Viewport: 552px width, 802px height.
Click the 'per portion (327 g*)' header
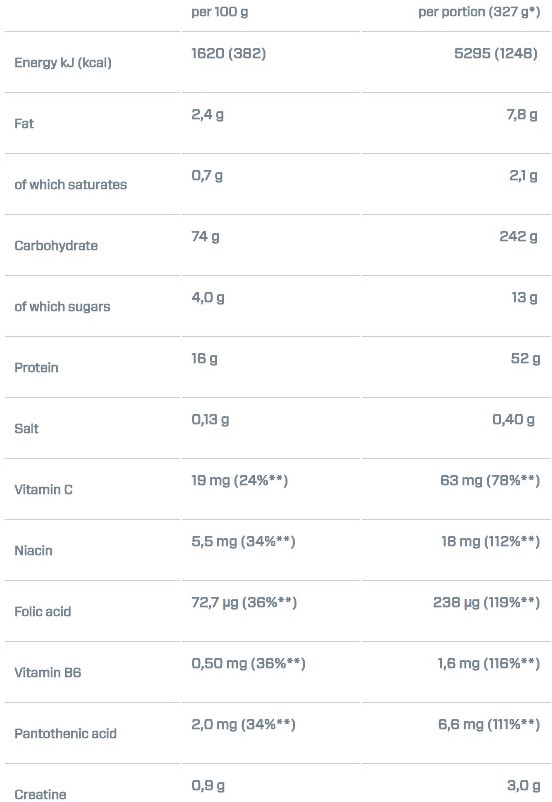(479, 12)
